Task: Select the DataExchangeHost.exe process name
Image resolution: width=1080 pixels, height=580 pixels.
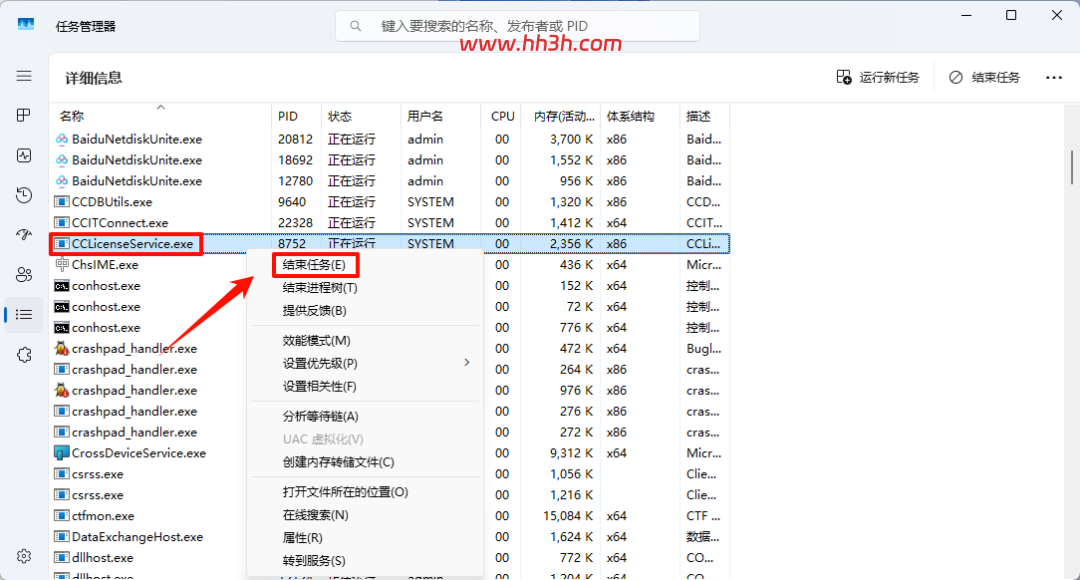Action: 137,537
